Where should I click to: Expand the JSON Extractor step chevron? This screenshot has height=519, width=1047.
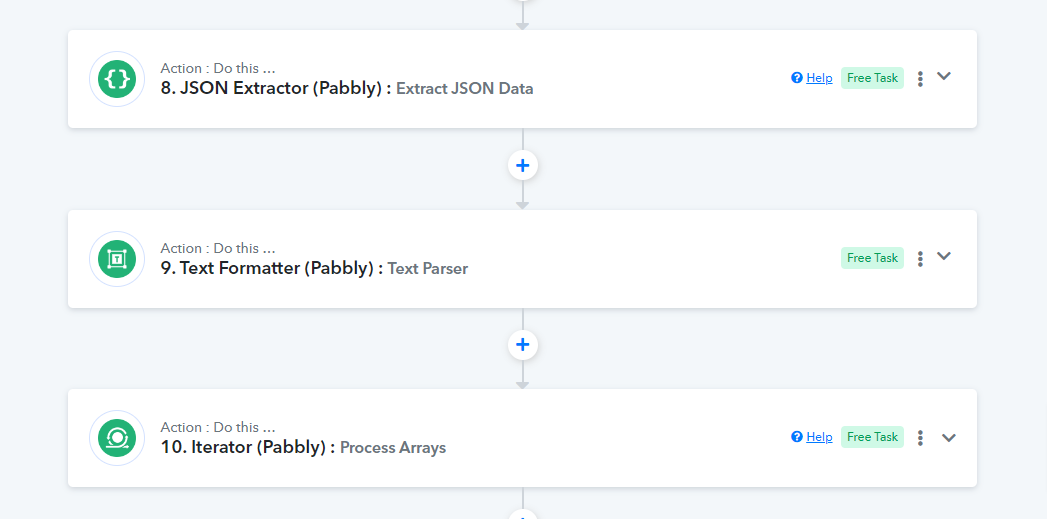pos(944,76)
